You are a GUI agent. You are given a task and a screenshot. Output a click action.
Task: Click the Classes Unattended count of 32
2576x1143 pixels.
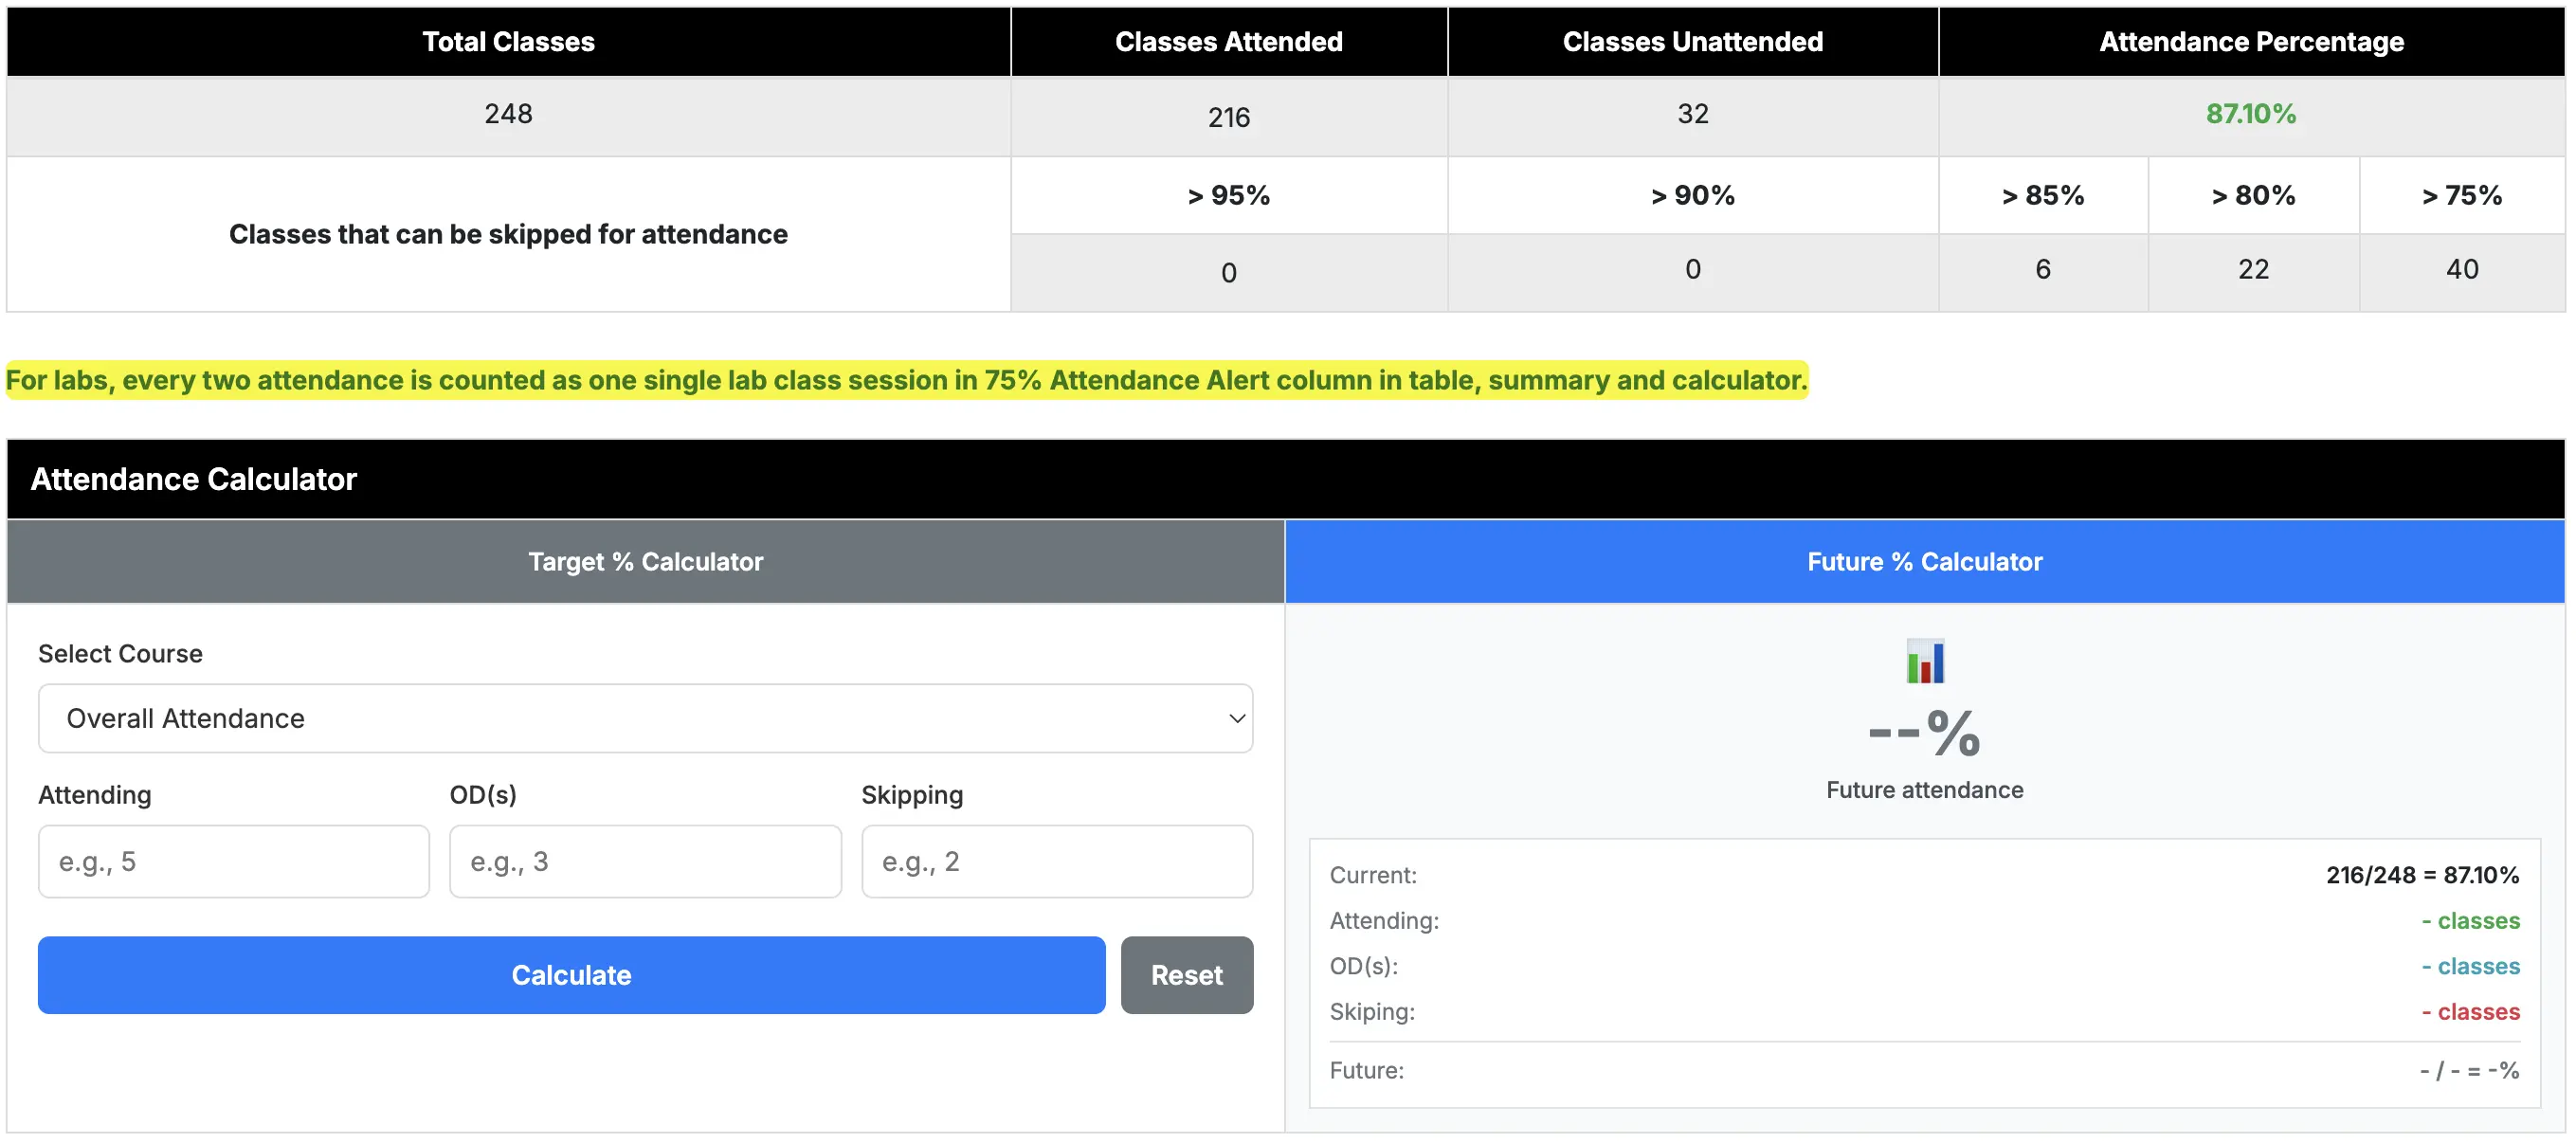click(x=1692, y=114)
